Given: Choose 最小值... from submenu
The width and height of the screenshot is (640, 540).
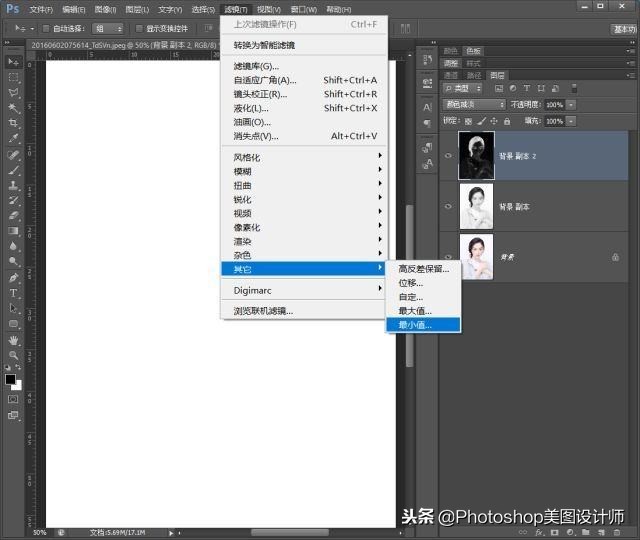Looking at the screenshot, I should [x=423, y=325].
